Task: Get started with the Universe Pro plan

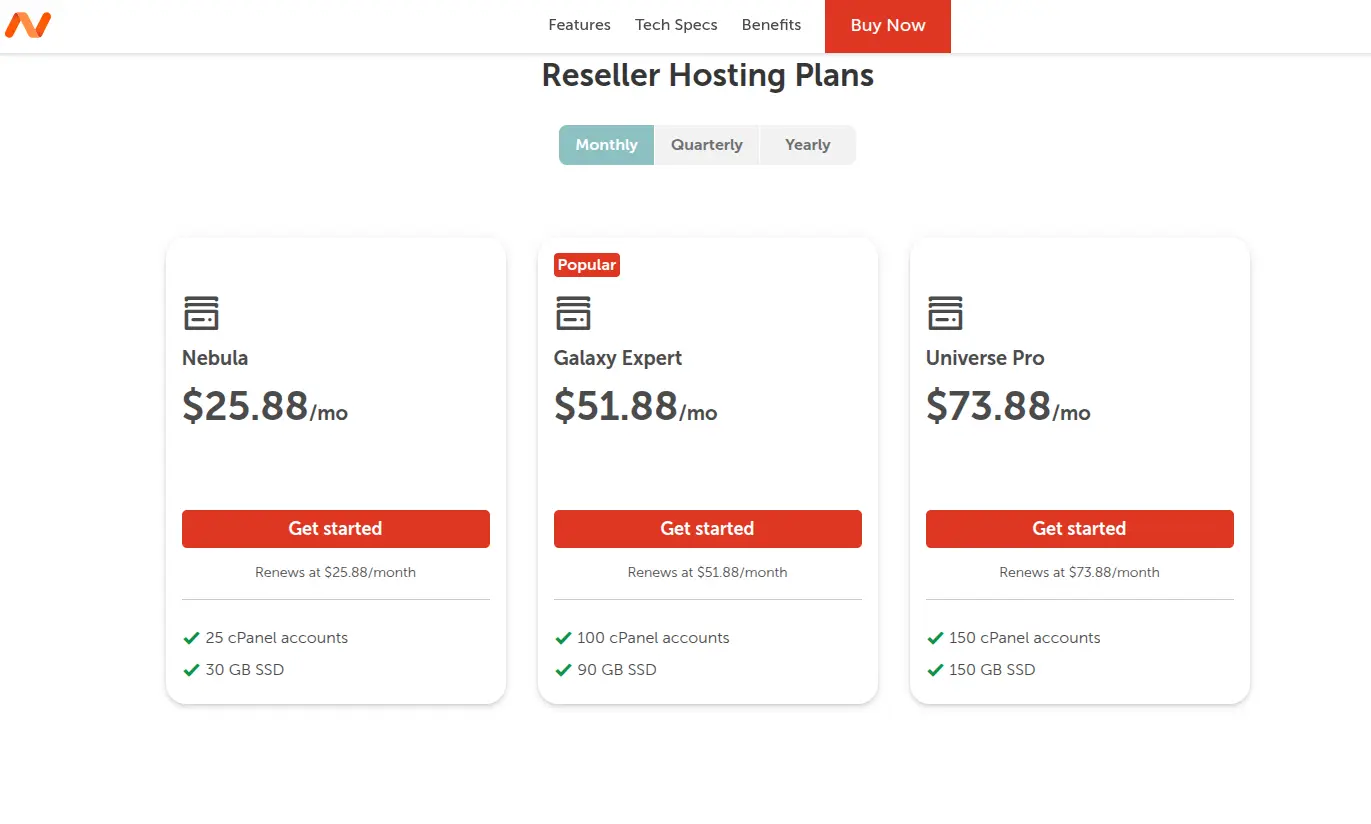Action: pyautogui.click(x=1080, y=529)
